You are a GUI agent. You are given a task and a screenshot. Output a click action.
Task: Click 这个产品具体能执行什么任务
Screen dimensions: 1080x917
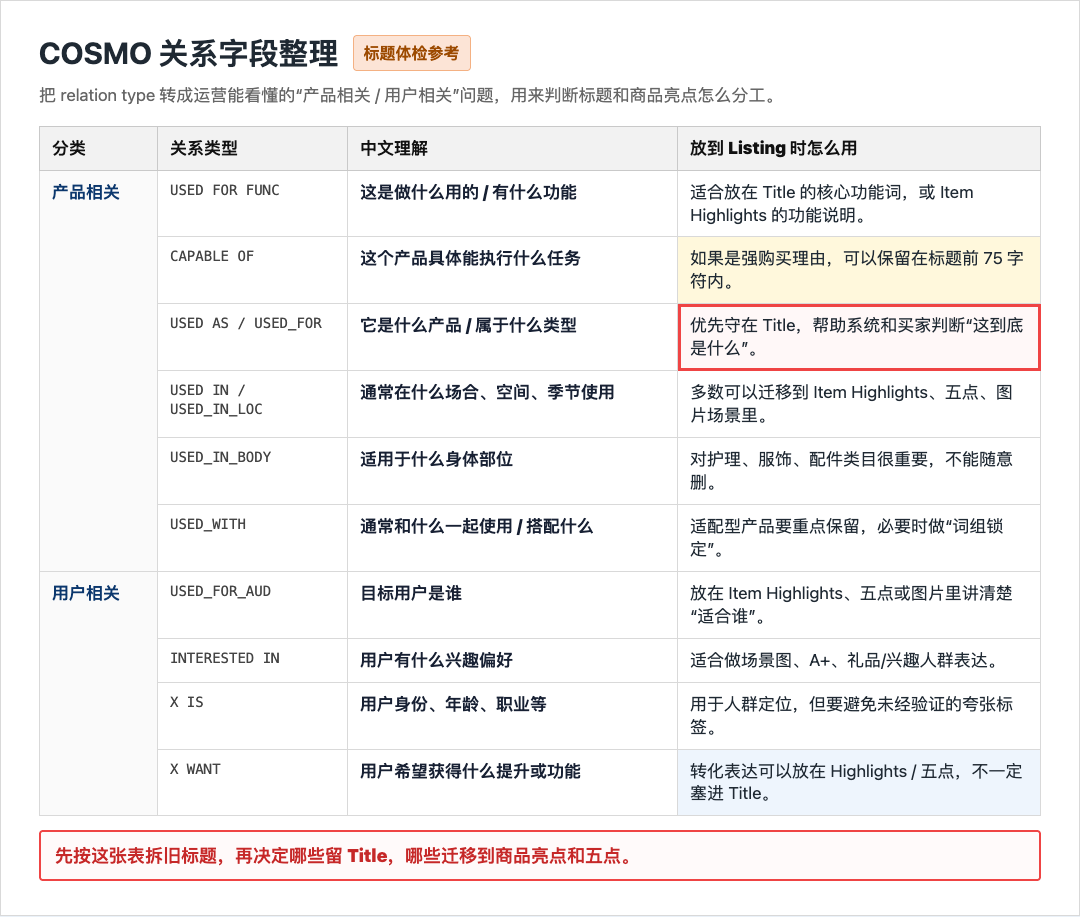pyautogui.click(x=470, y=258)
